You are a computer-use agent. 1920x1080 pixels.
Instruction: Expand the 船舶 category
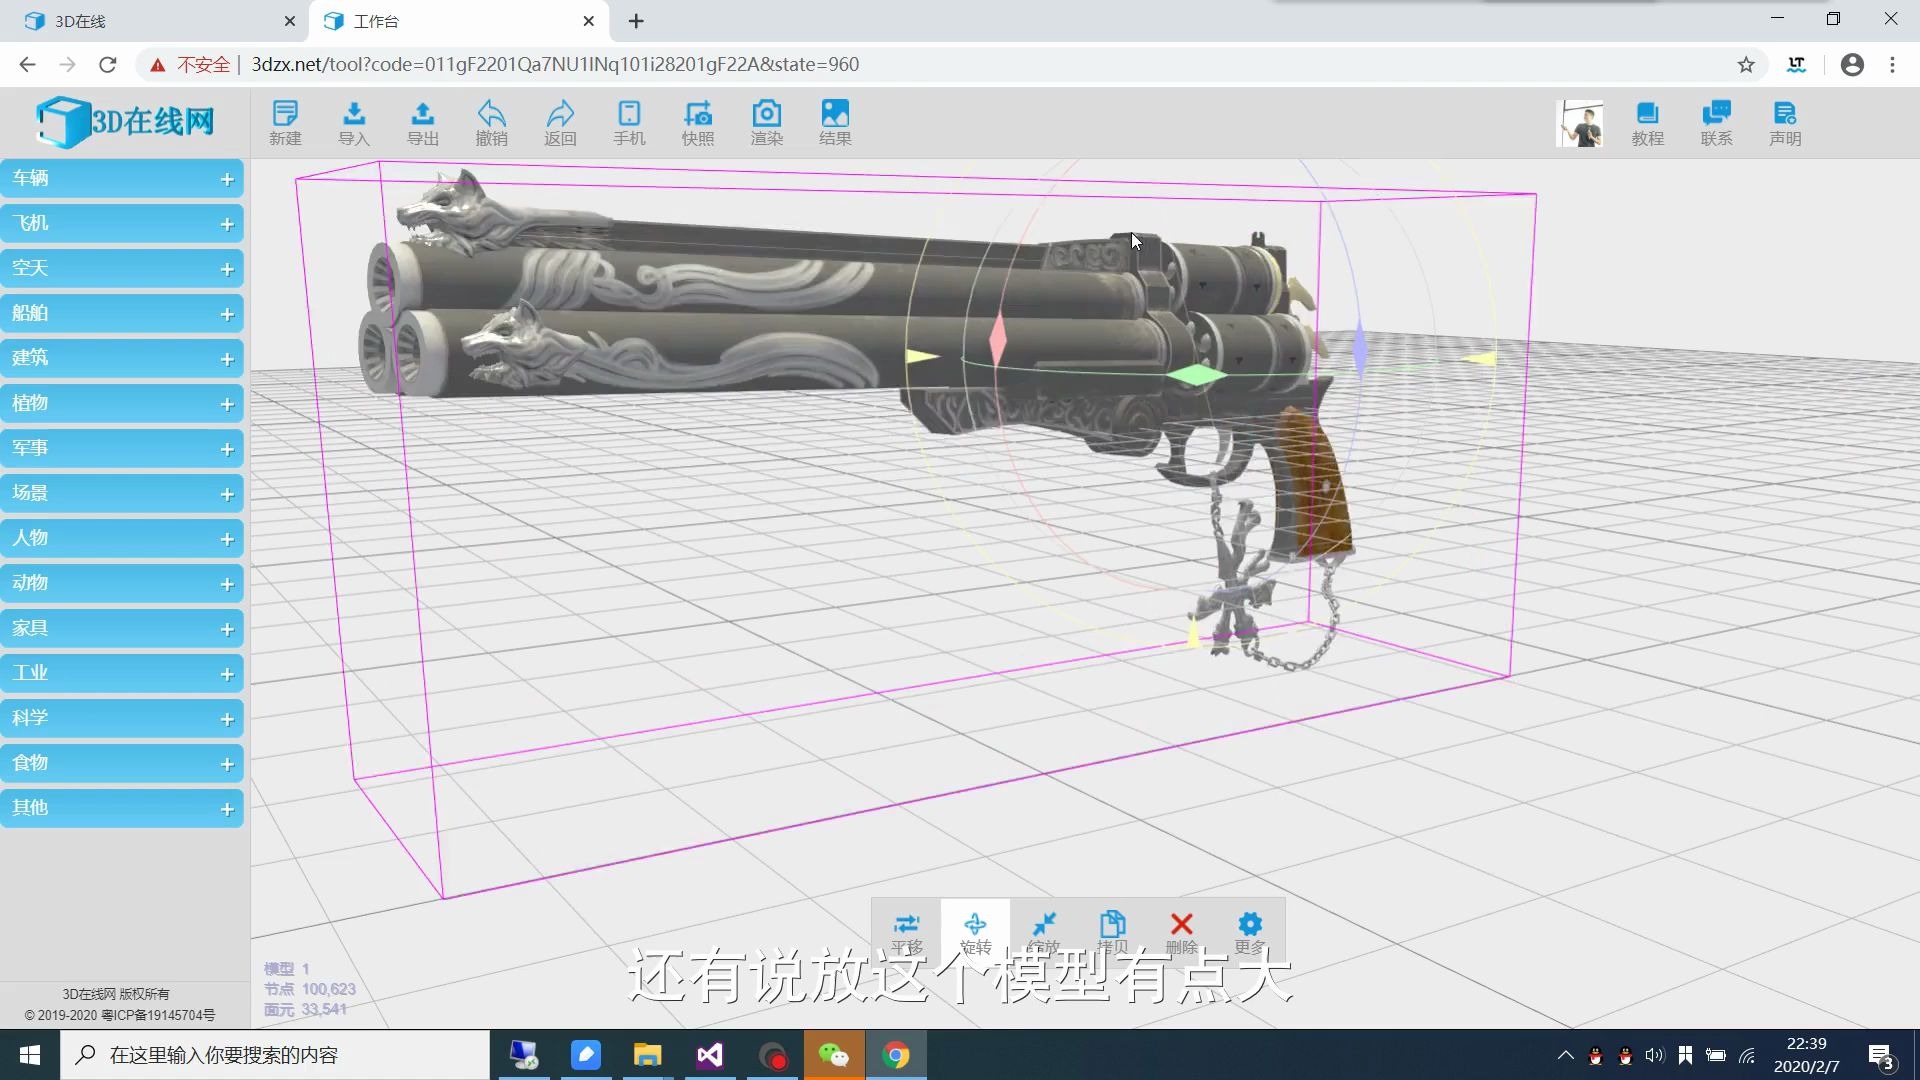click(x=122, y=314)
